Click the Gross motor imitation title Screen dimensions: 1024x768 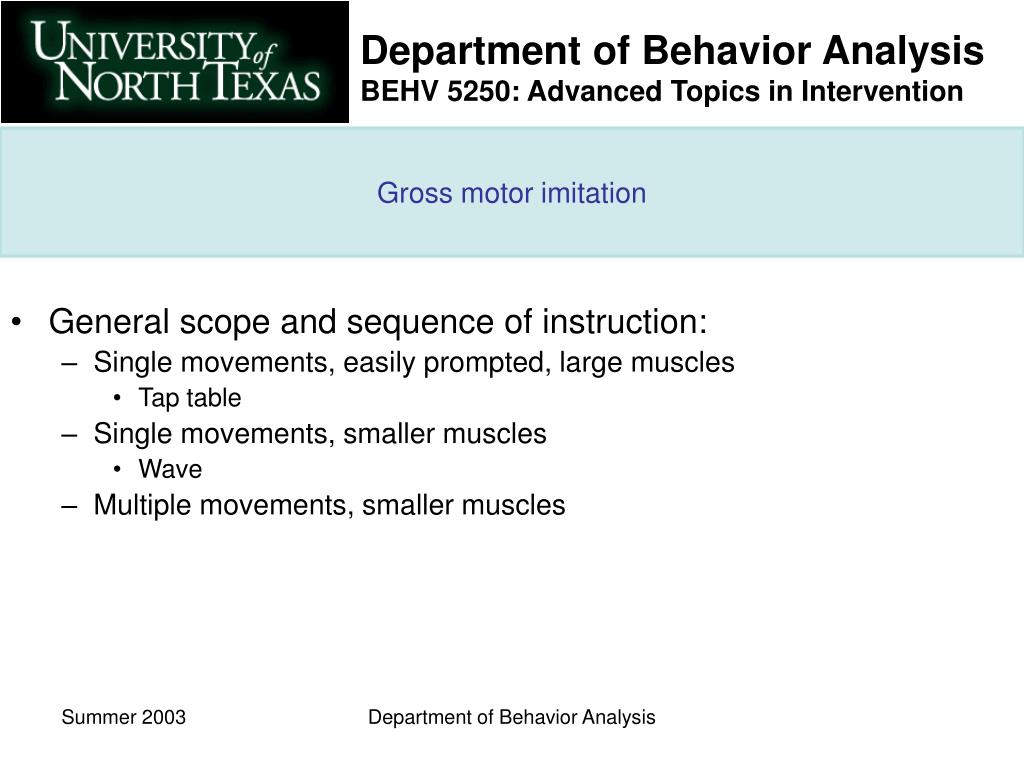[511, 193]
